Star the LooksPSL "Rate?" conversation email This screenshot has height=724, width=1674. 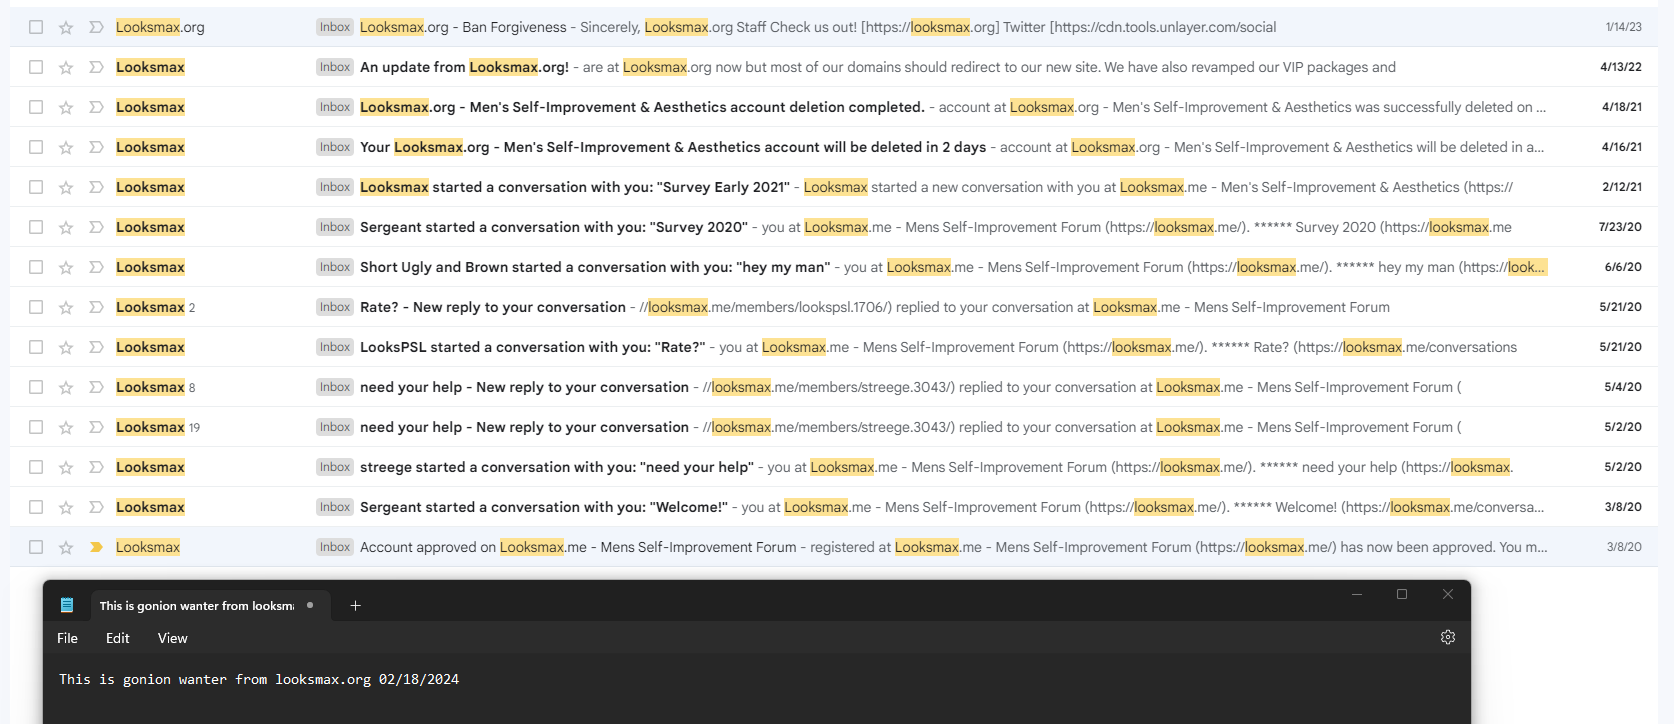tap(66, 347)
